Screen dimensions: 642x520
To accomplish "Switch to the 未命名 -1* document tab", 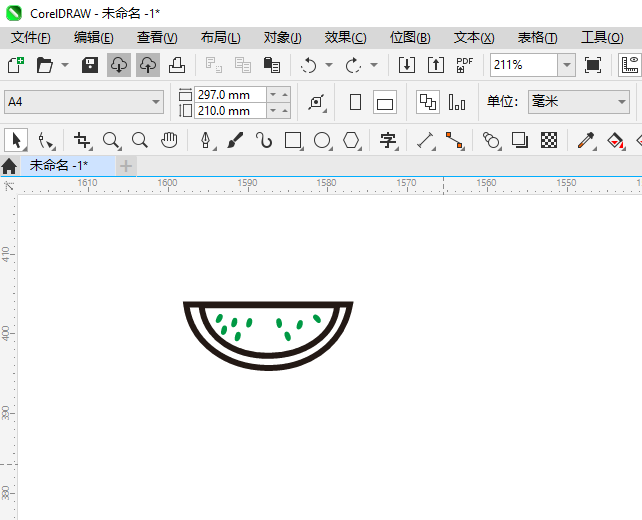I will point(68,166).
